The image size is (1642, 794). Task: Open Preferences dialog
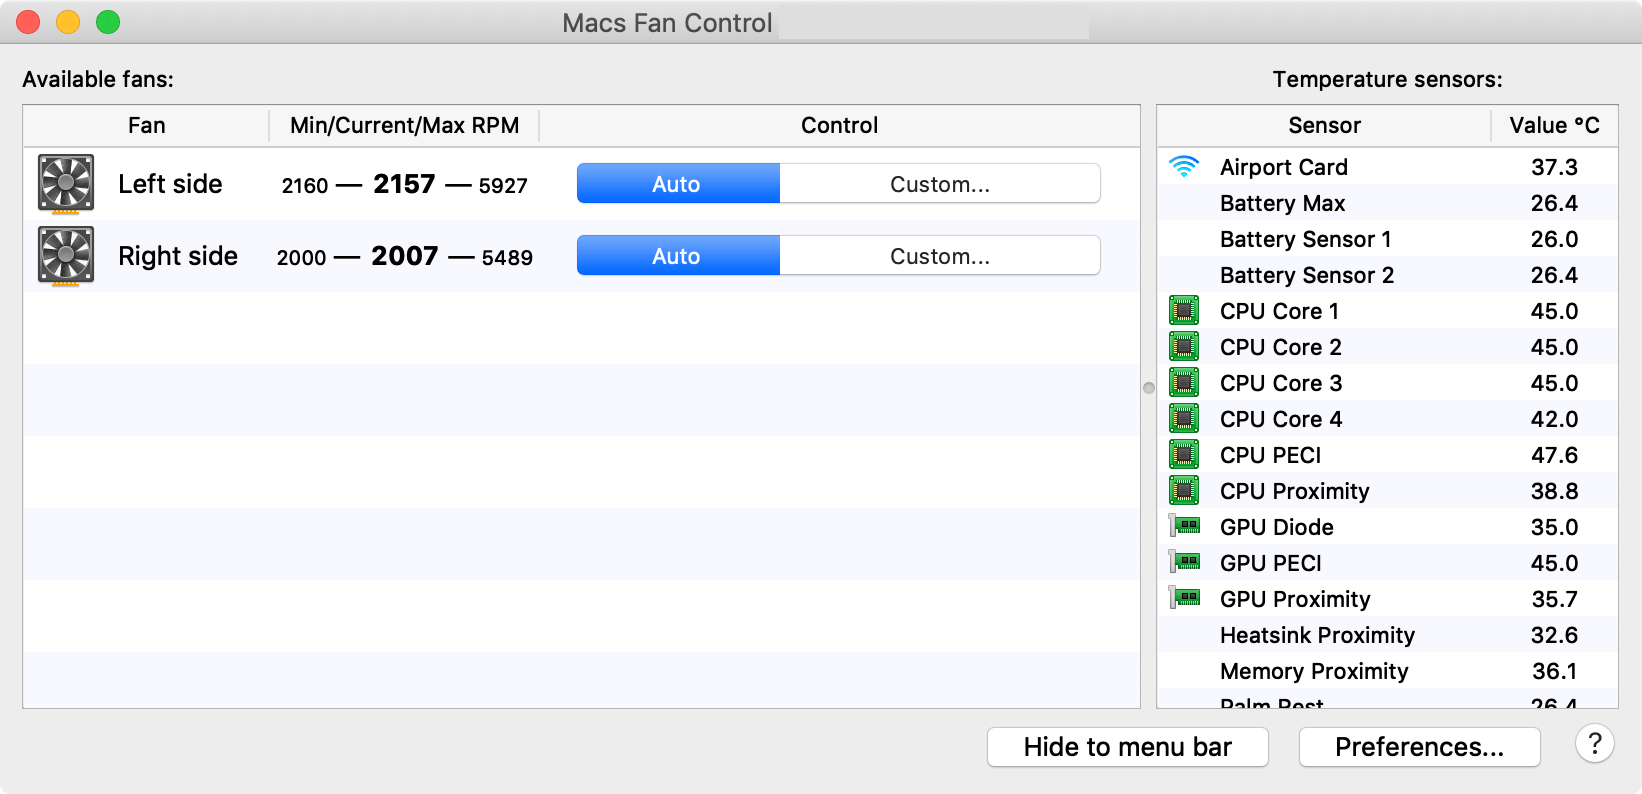[x=1419, y=747]
